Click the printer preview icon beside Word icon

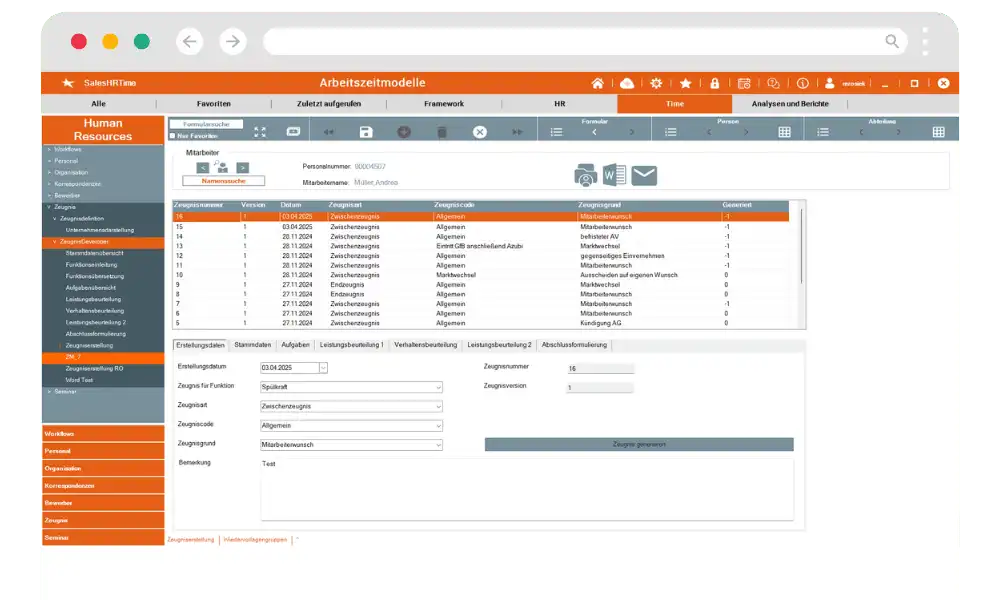click(x=585, y=175)
